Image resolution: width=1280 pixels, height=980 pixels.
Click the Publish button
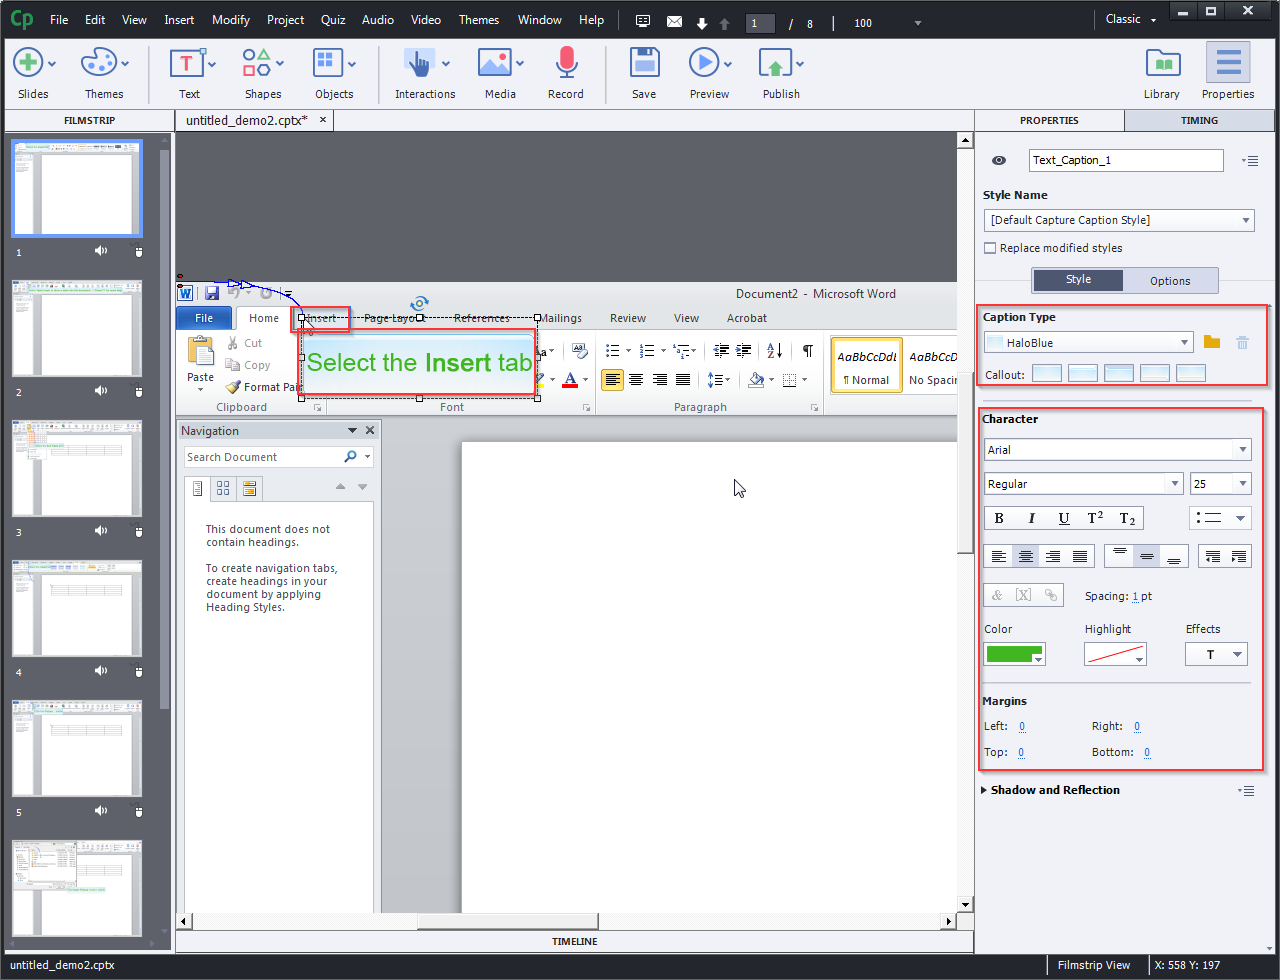coord(780,63)
